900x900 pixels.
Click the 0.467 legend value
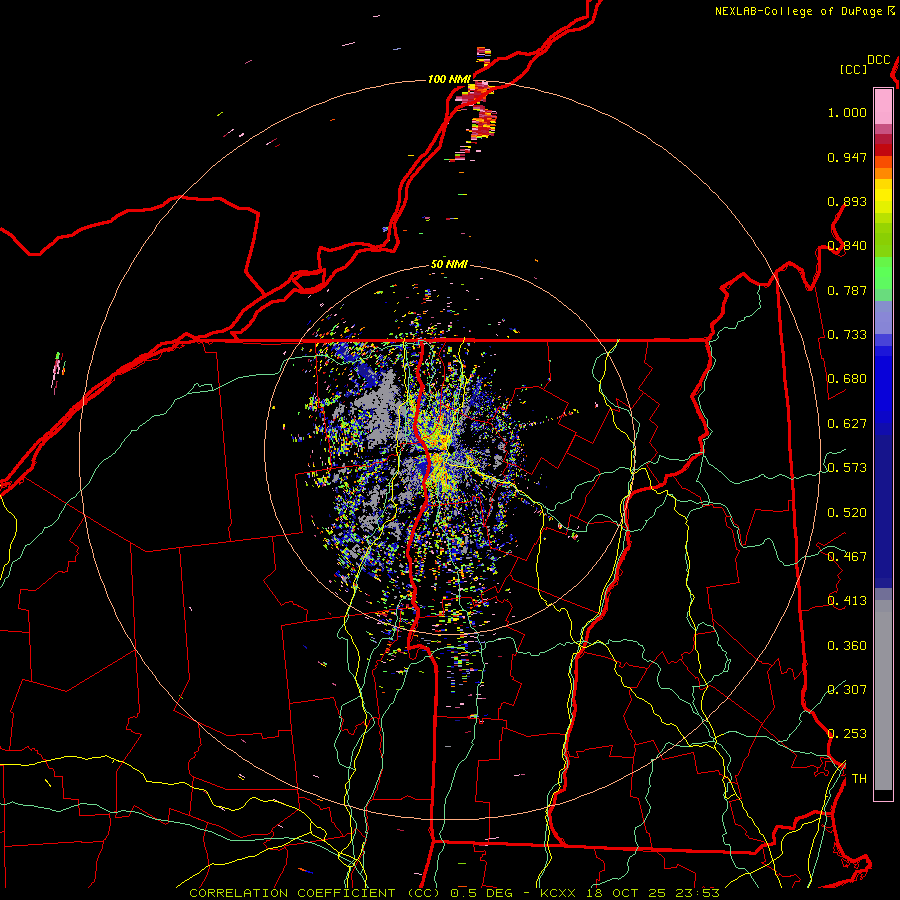[847, 557]
